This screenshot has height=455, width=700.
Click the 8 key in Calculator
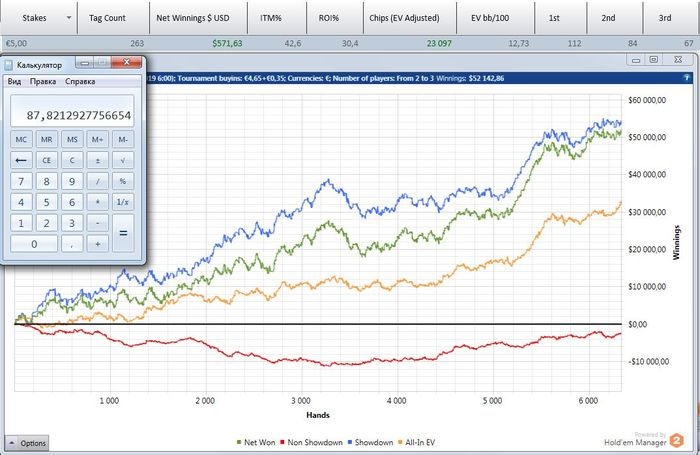pos(46,181)
